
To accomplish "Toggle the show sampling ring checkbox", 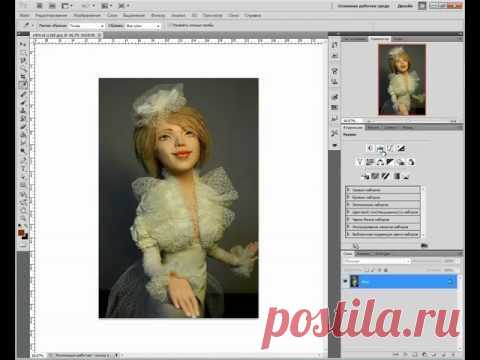I will 169,25.
